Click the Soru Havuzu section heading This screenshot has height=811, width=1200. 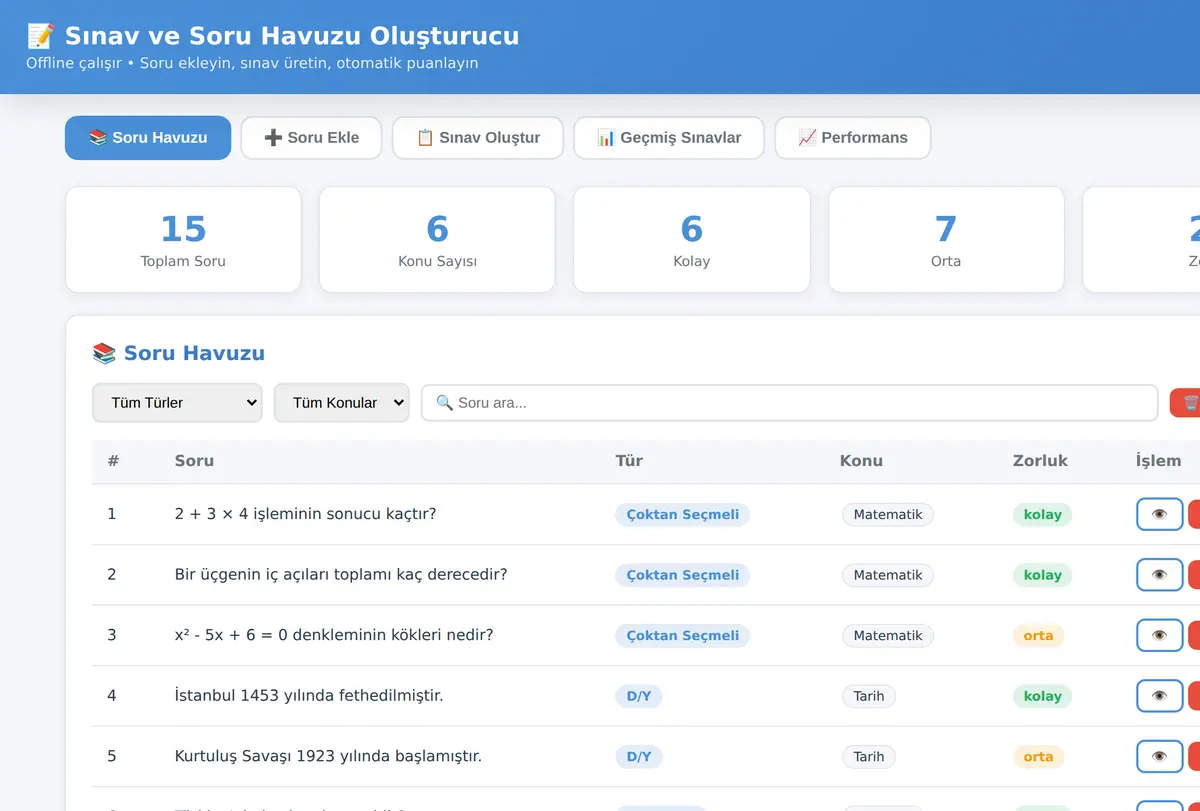179,353
